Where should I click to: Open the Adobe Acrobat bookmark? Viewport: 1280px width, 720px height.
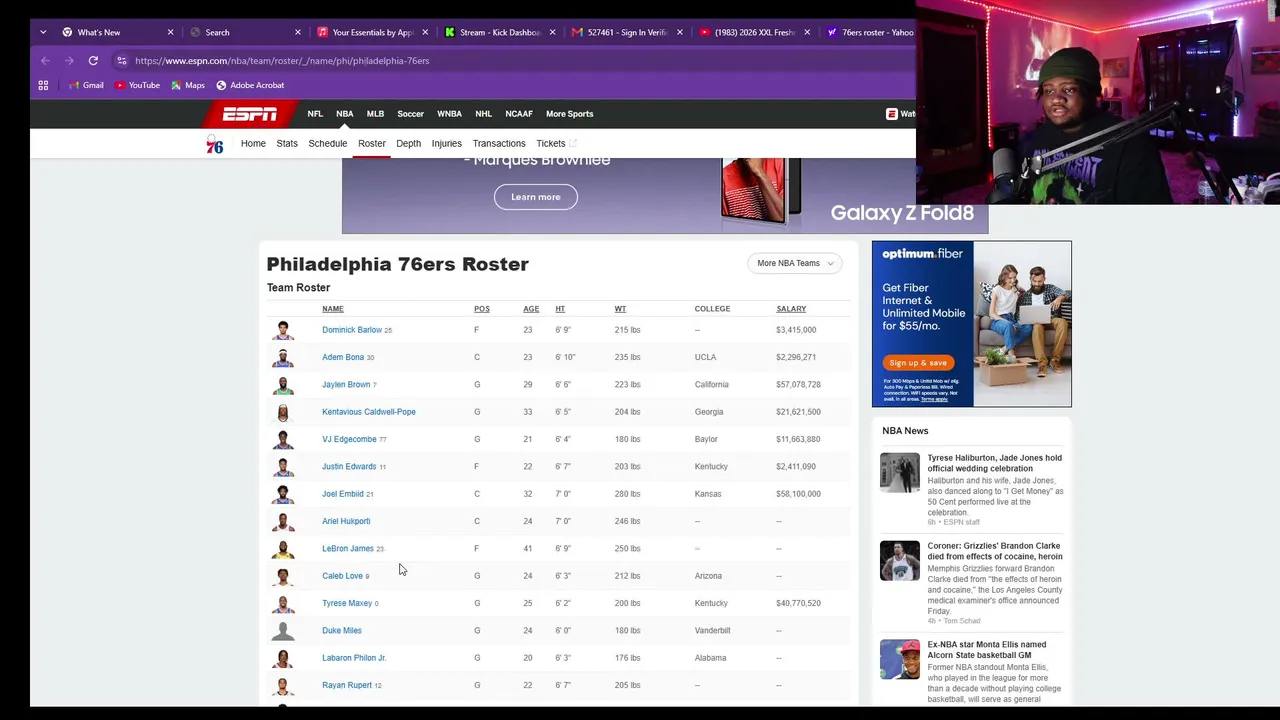[250, 85]
